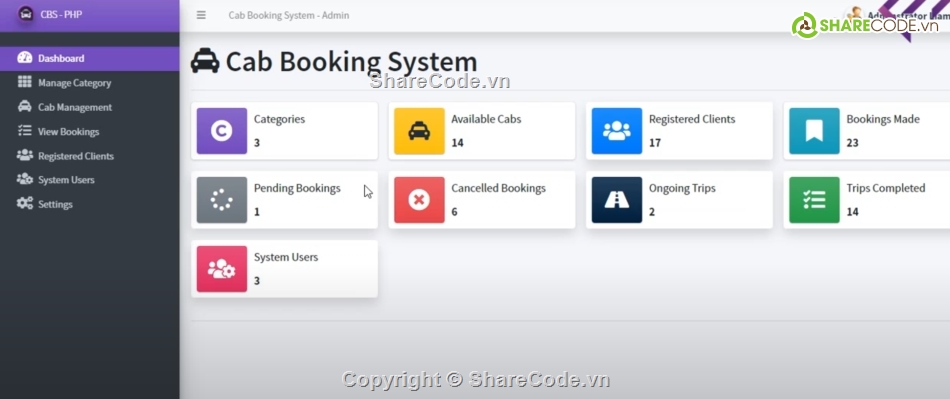Click the View Bookings checklist icon

[x=25, y=131]
